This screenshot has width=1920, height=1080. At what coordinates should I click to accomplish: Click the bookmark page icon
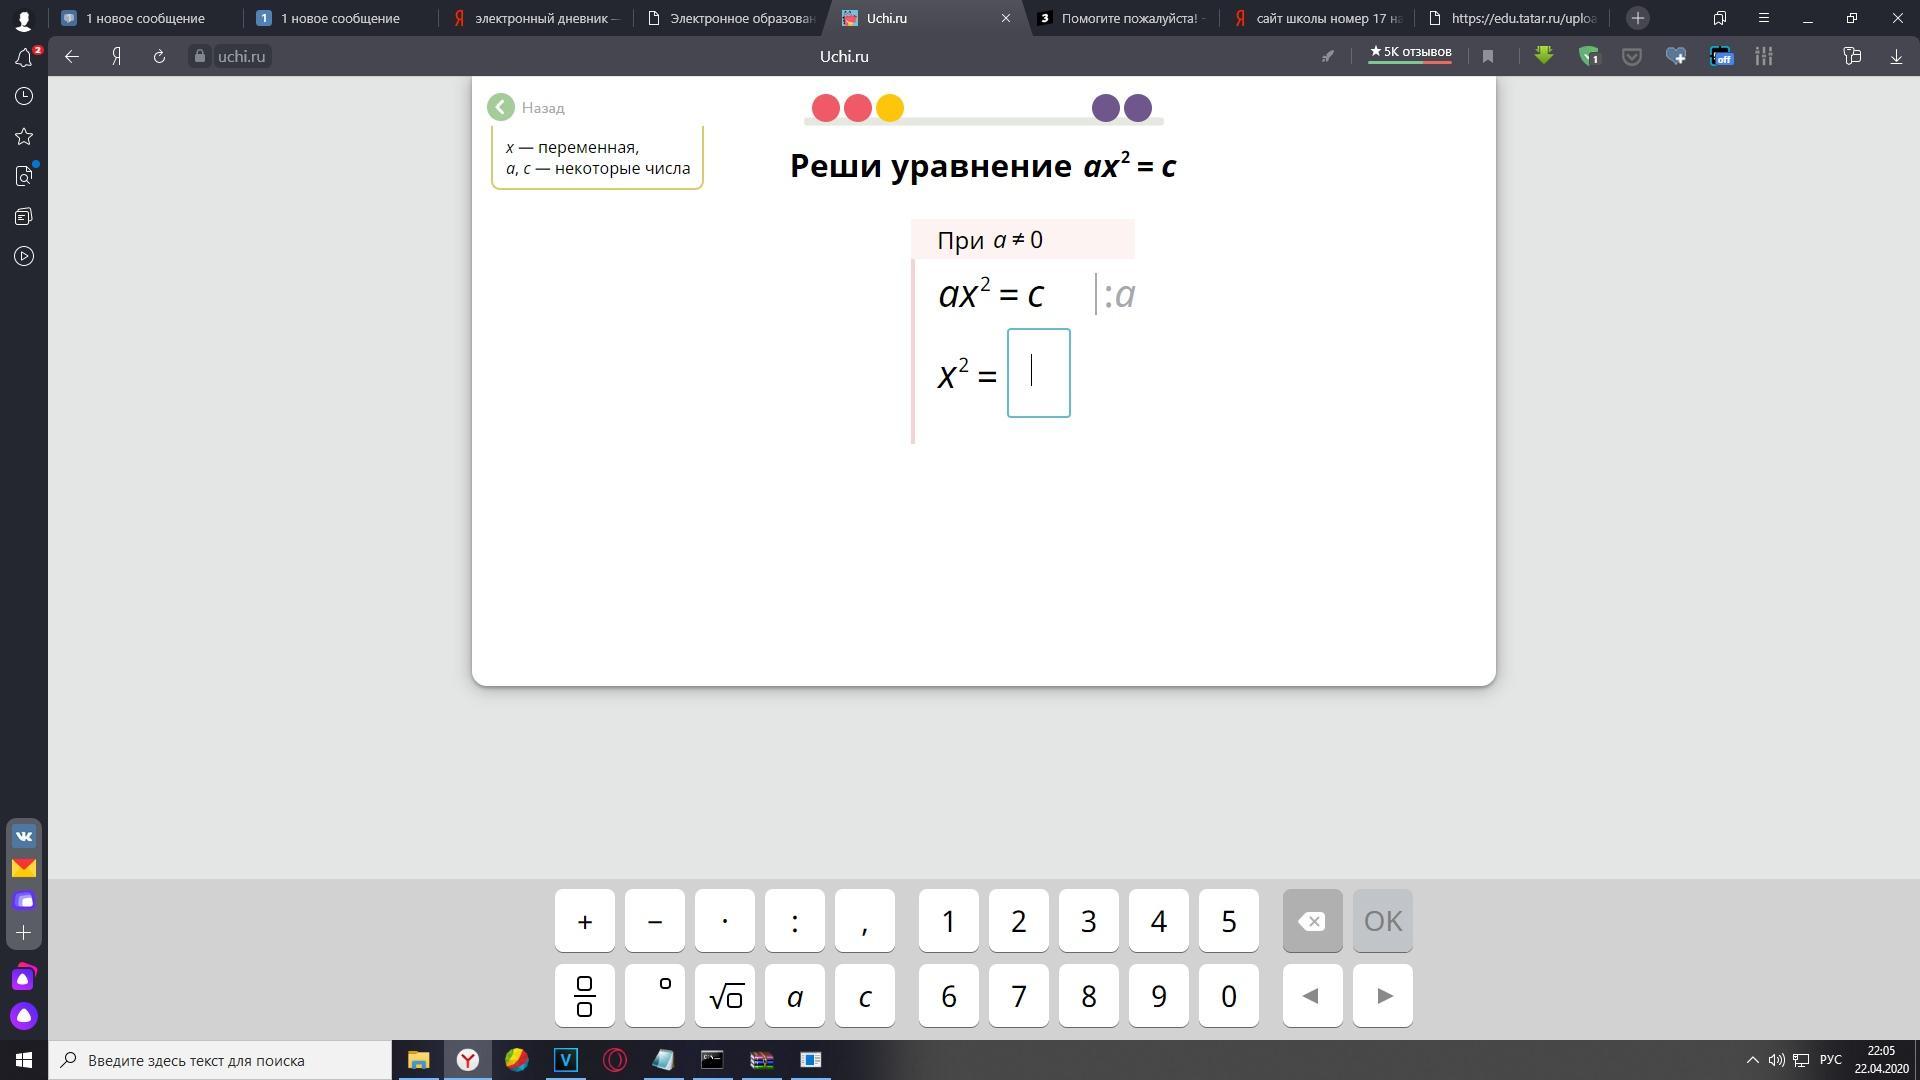1488,57
